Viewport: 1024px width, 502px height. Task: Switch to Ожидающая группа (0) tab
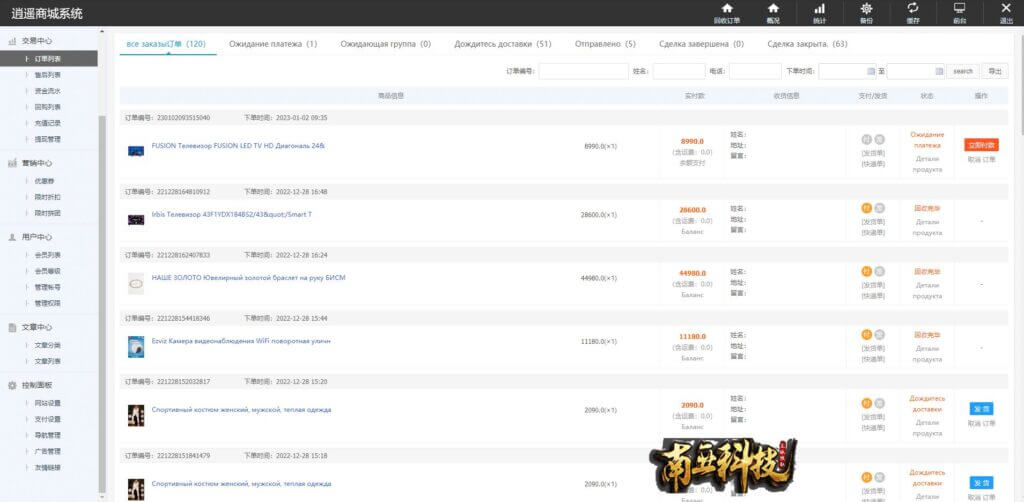(385, 44)
